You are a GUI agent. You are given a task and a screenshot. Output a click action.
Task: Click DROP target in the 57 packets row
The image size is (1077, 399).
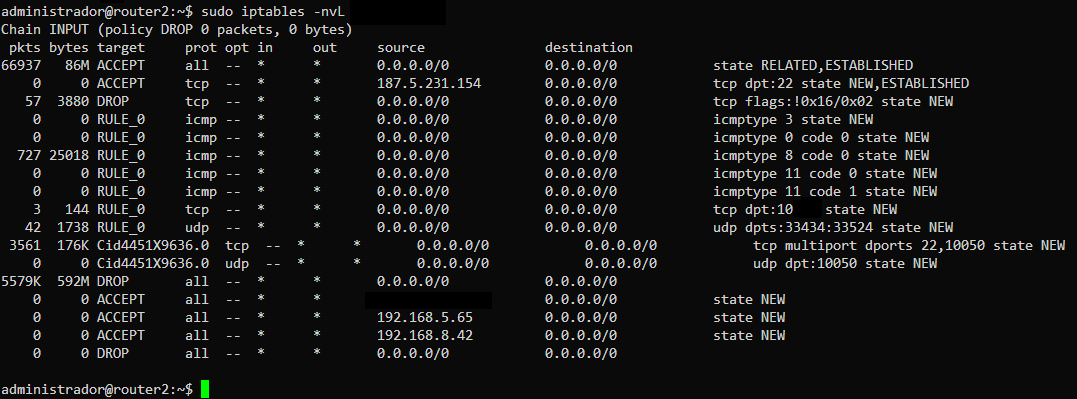113,102
